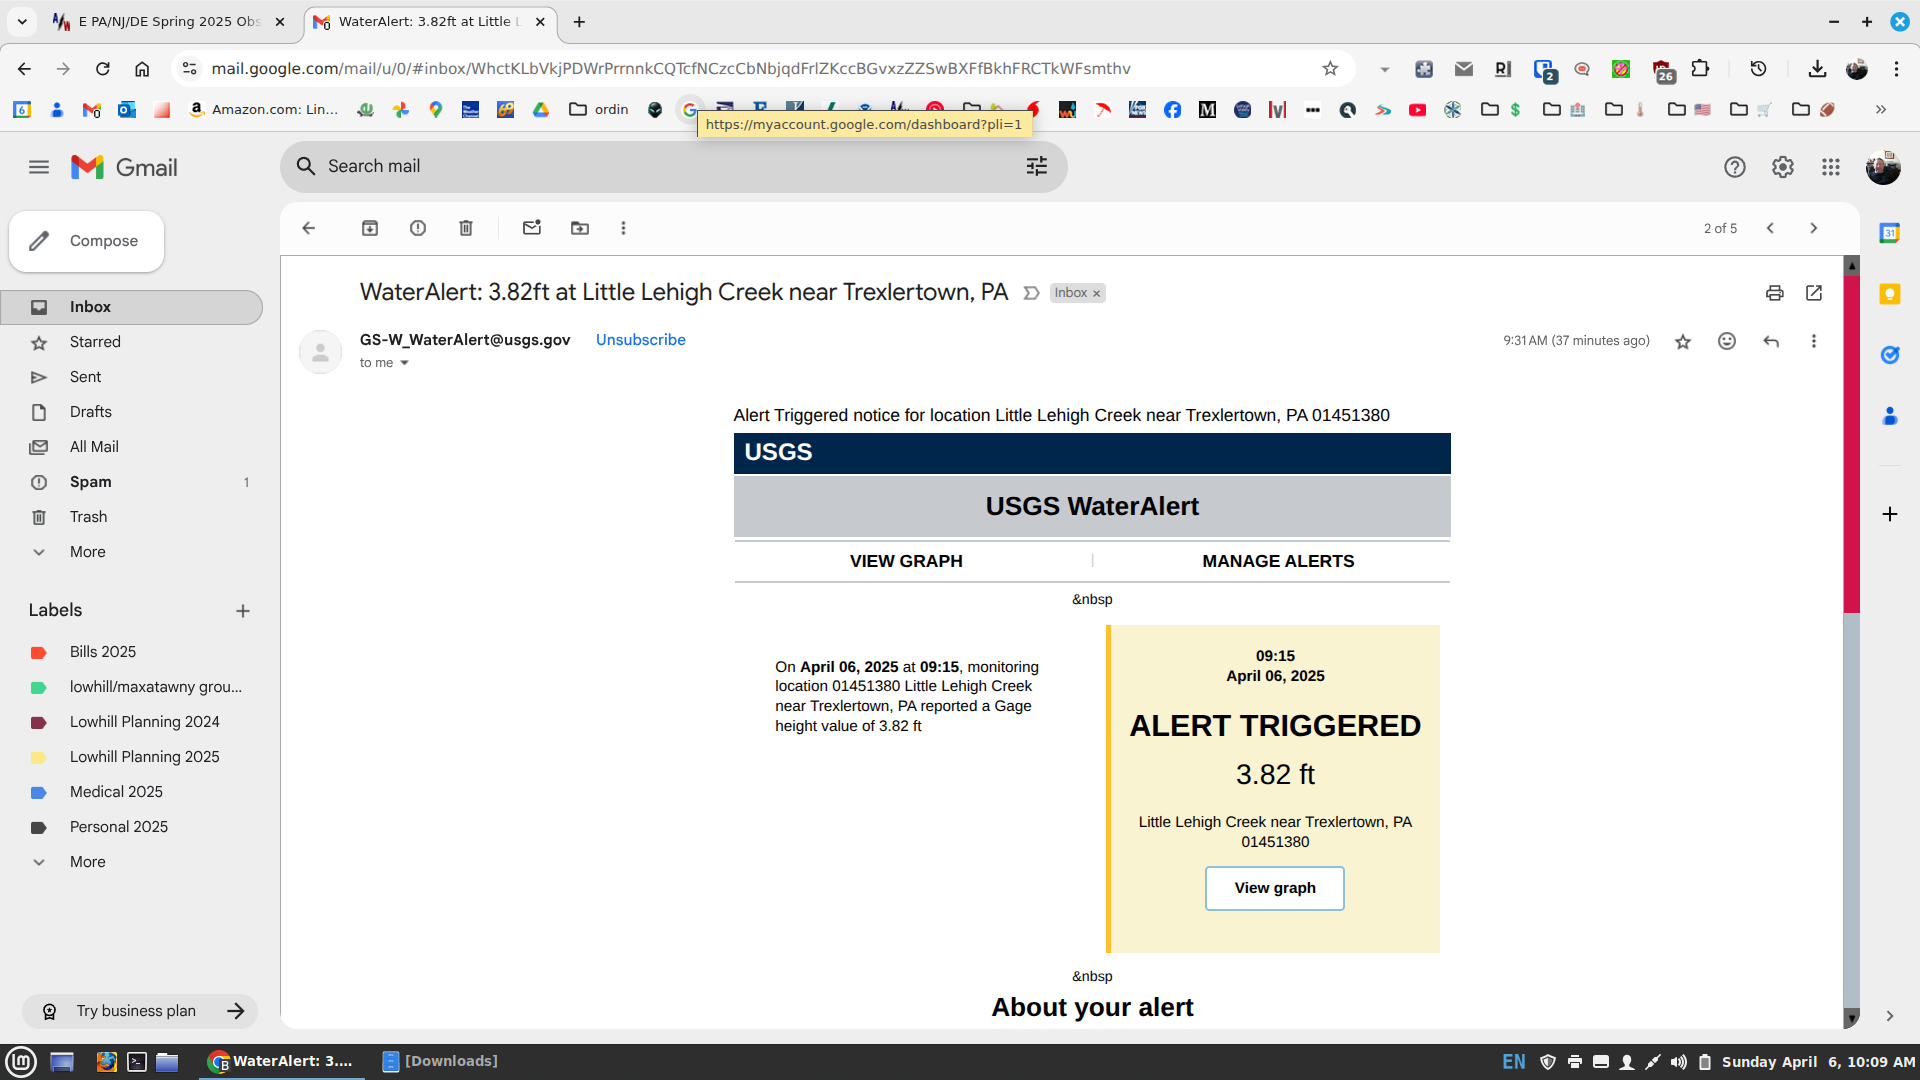1920x1080 pixels.
Task: Star the WaterAlert message
Action: tap(1683, 341)
